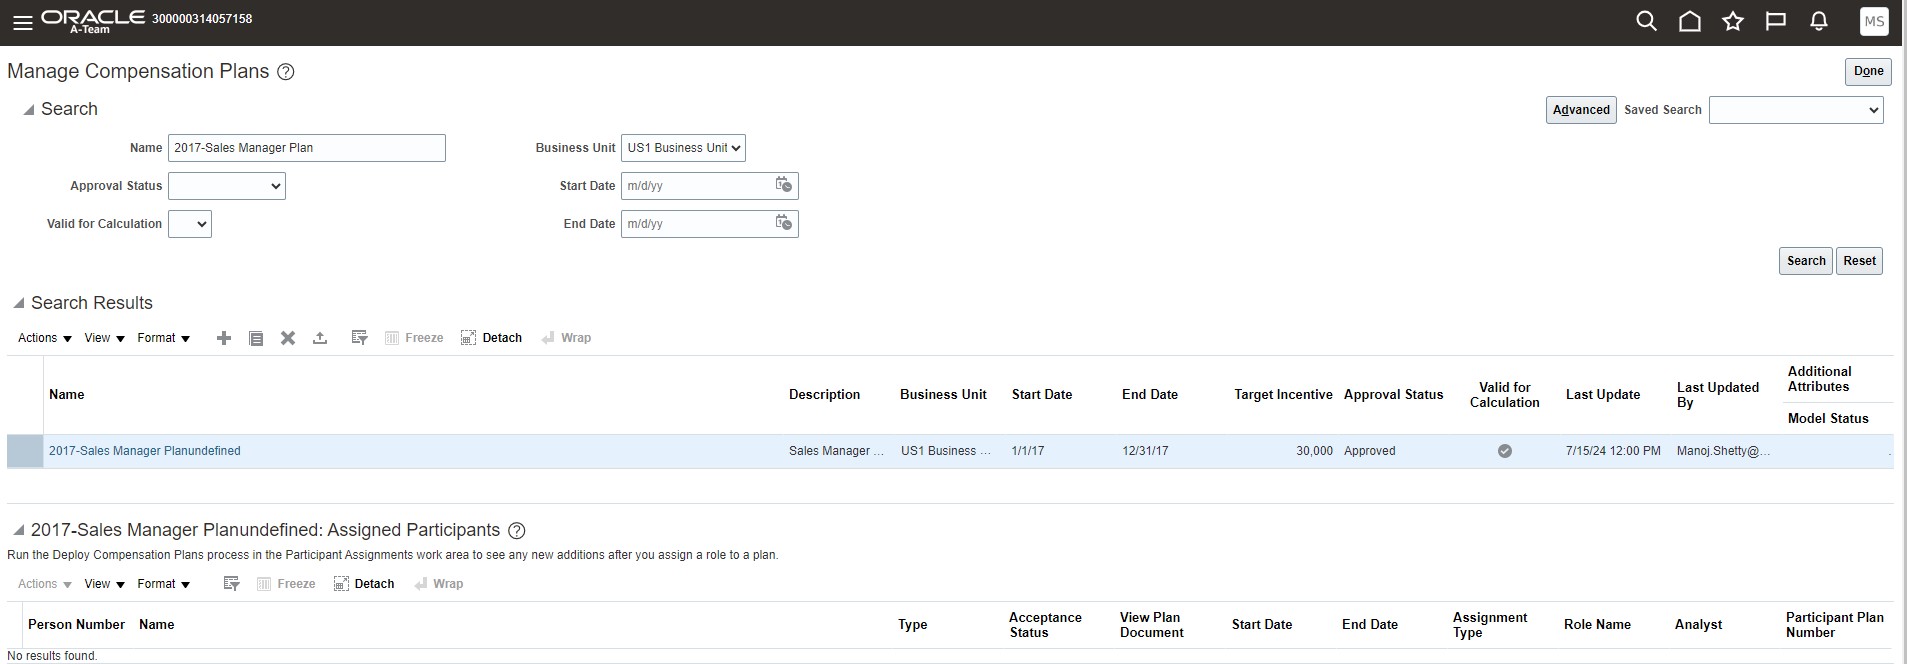Viewport: 1907px width, 664px height.
Task: Open Start Date calendar picker in Search
Action: (x=784, y=185)
